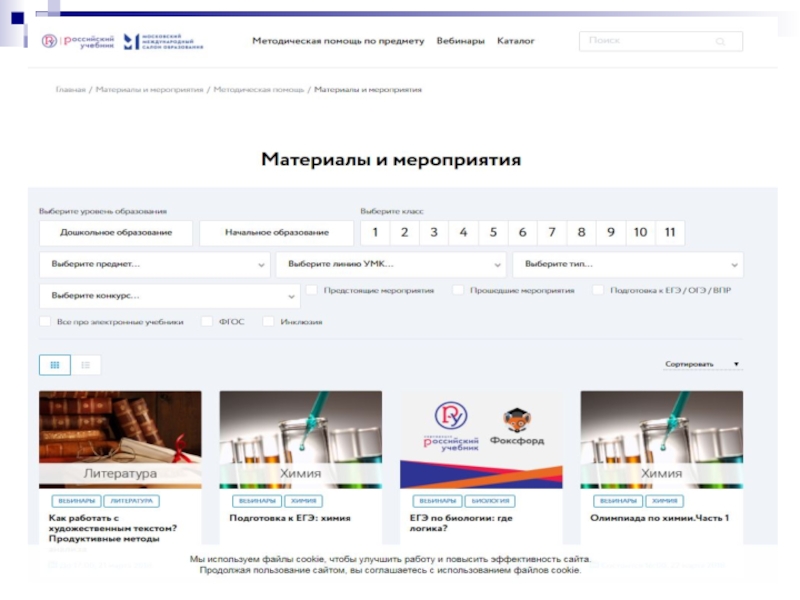Click ХИМИЯ tag on Олимпиада card
The height and width of the screenshot is (600, 800).
click(x=665, y=501)
